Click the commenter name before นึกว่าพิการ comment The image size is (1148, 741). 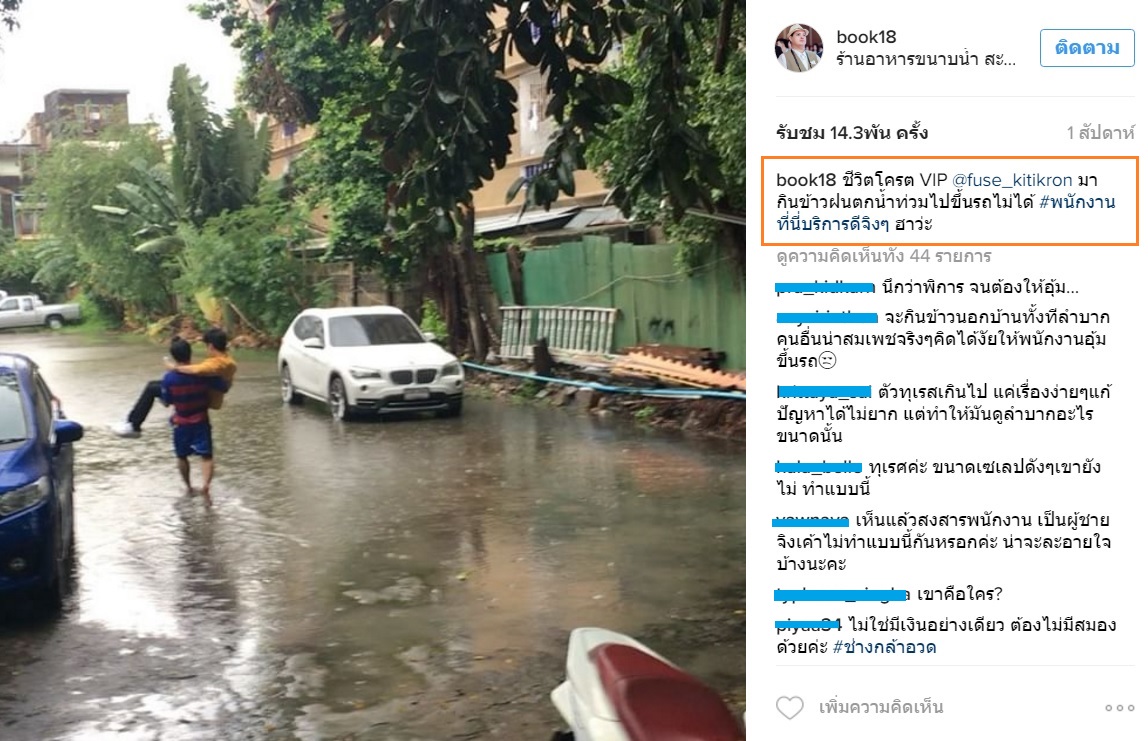point(825,287)
